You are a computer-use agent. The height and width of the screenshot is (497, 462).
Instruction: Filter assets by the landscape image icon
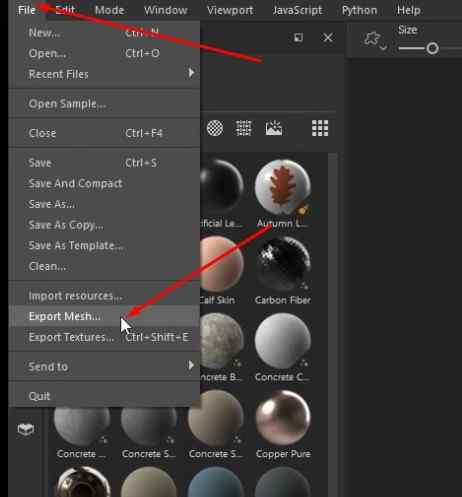pos(274,128)
